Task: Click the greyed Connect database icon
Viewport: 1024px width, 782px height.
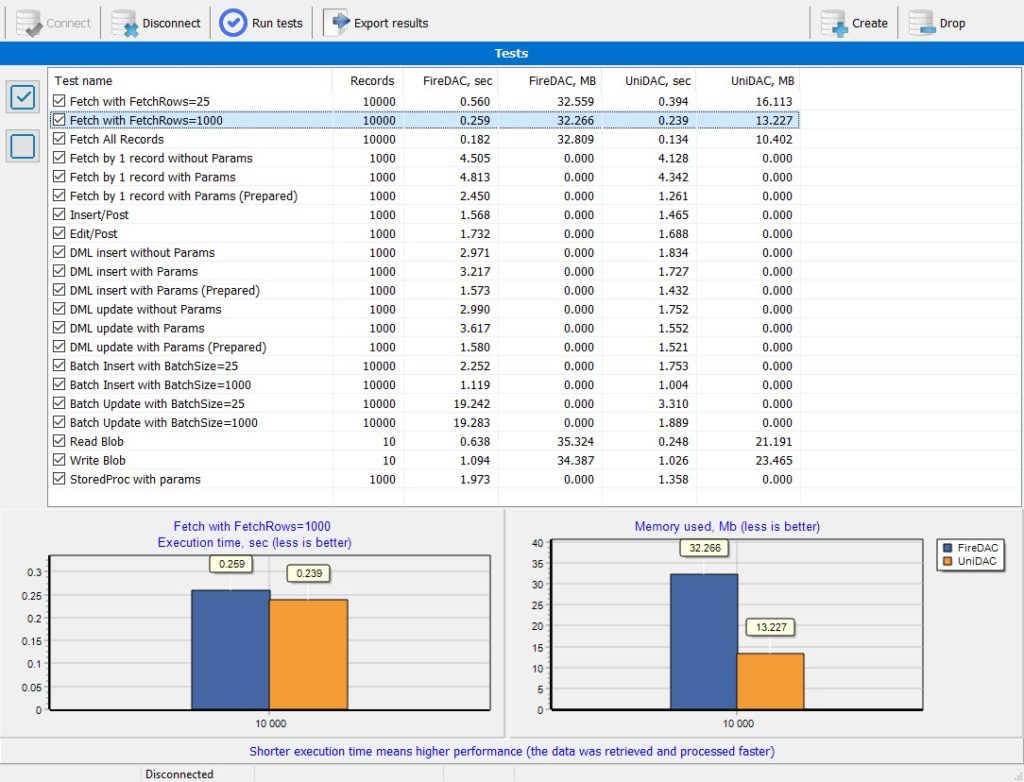Action: [x=29, y=23]
